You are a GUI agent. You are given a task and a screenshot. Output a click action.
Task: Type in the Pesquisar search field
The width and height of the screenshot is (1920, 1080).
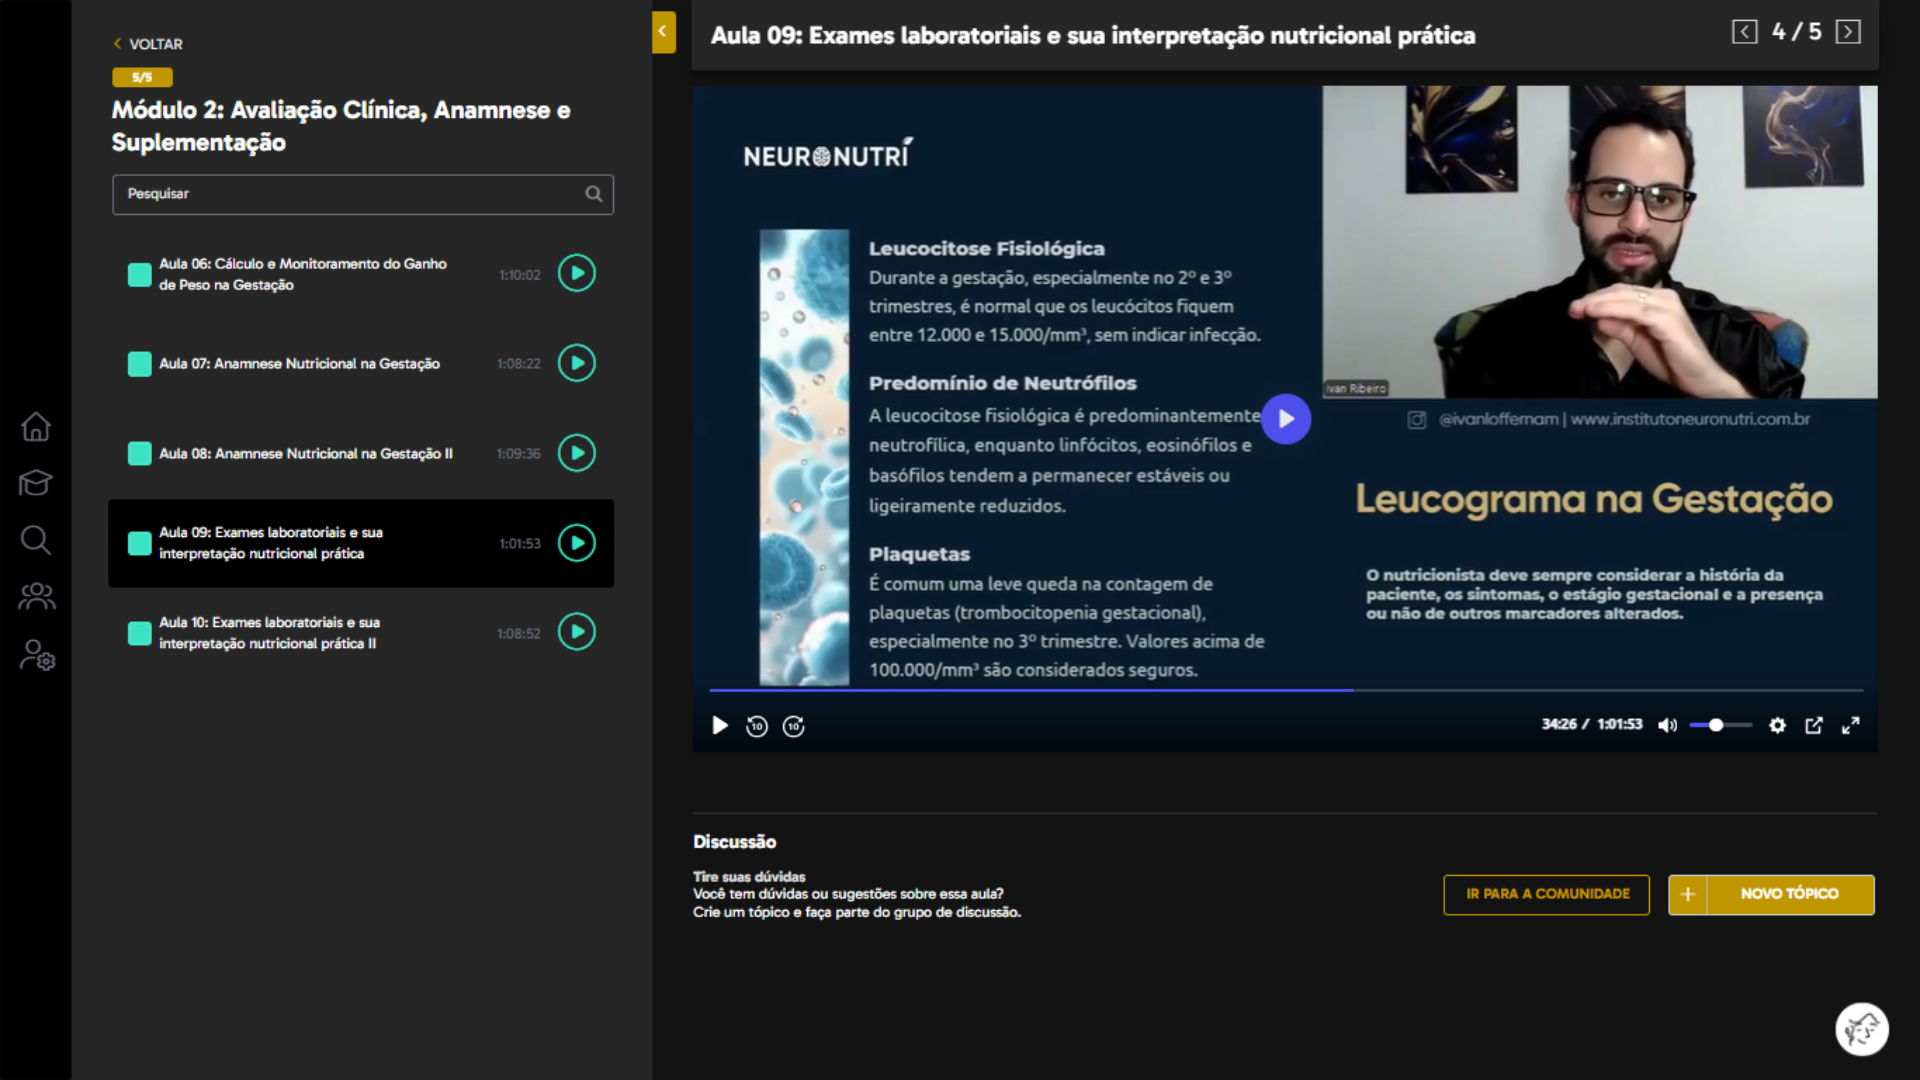(350, 194)
